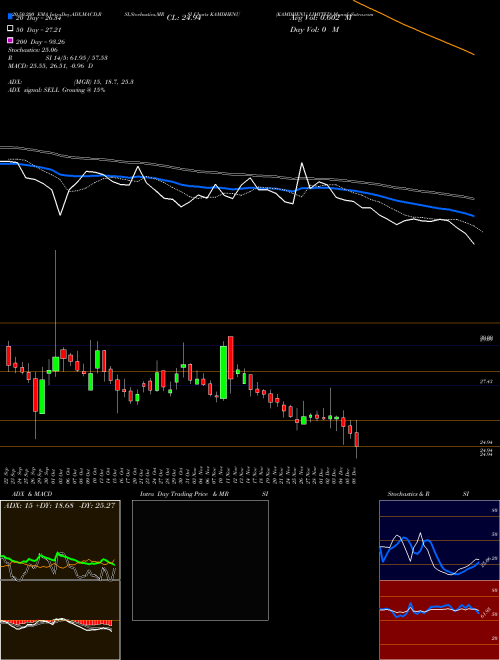Click the 'Intra Day Trading Price & MR' panel title
The height and width of the screenshot is (660, 500).
[x=184, y=494]
